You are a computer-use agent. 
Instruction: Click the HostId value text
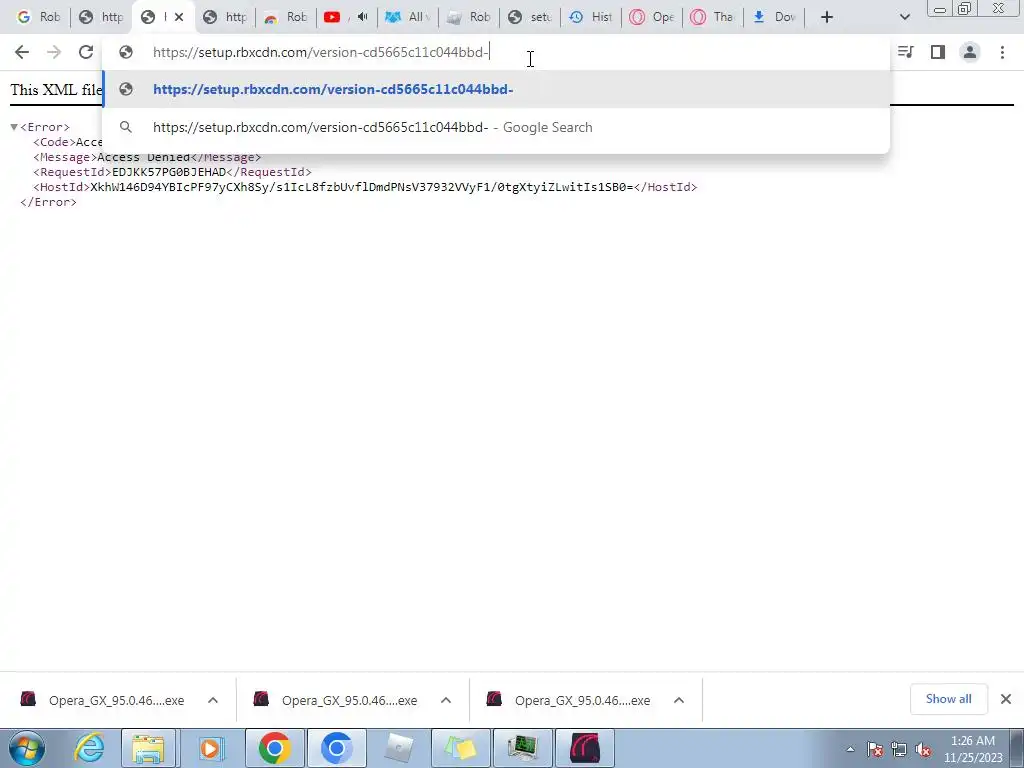click(x=361, y=187)
